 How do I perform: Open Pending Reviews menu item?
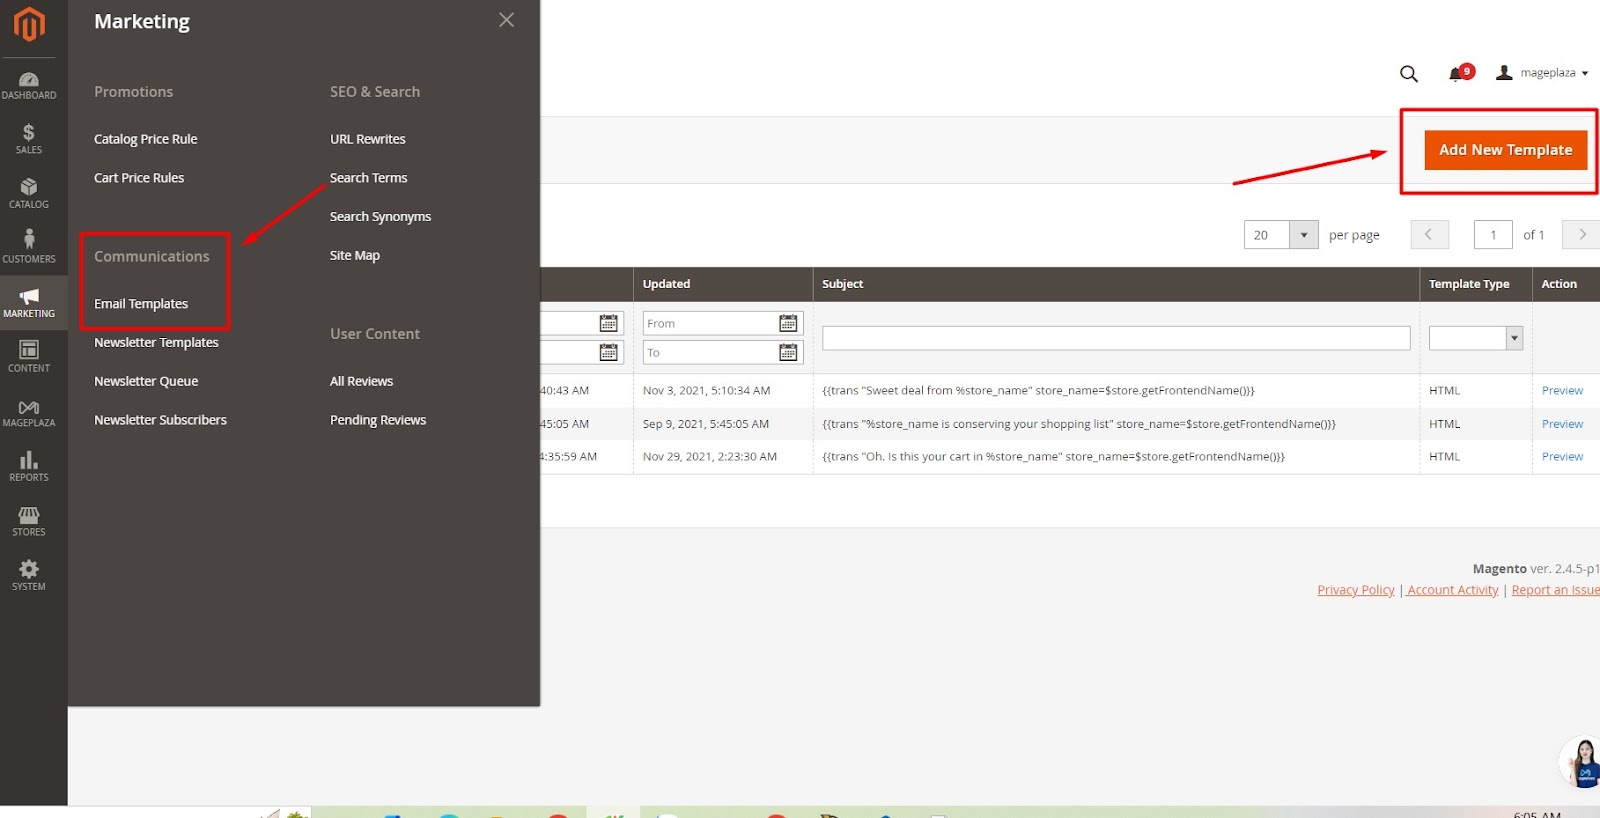coord(378,420)
